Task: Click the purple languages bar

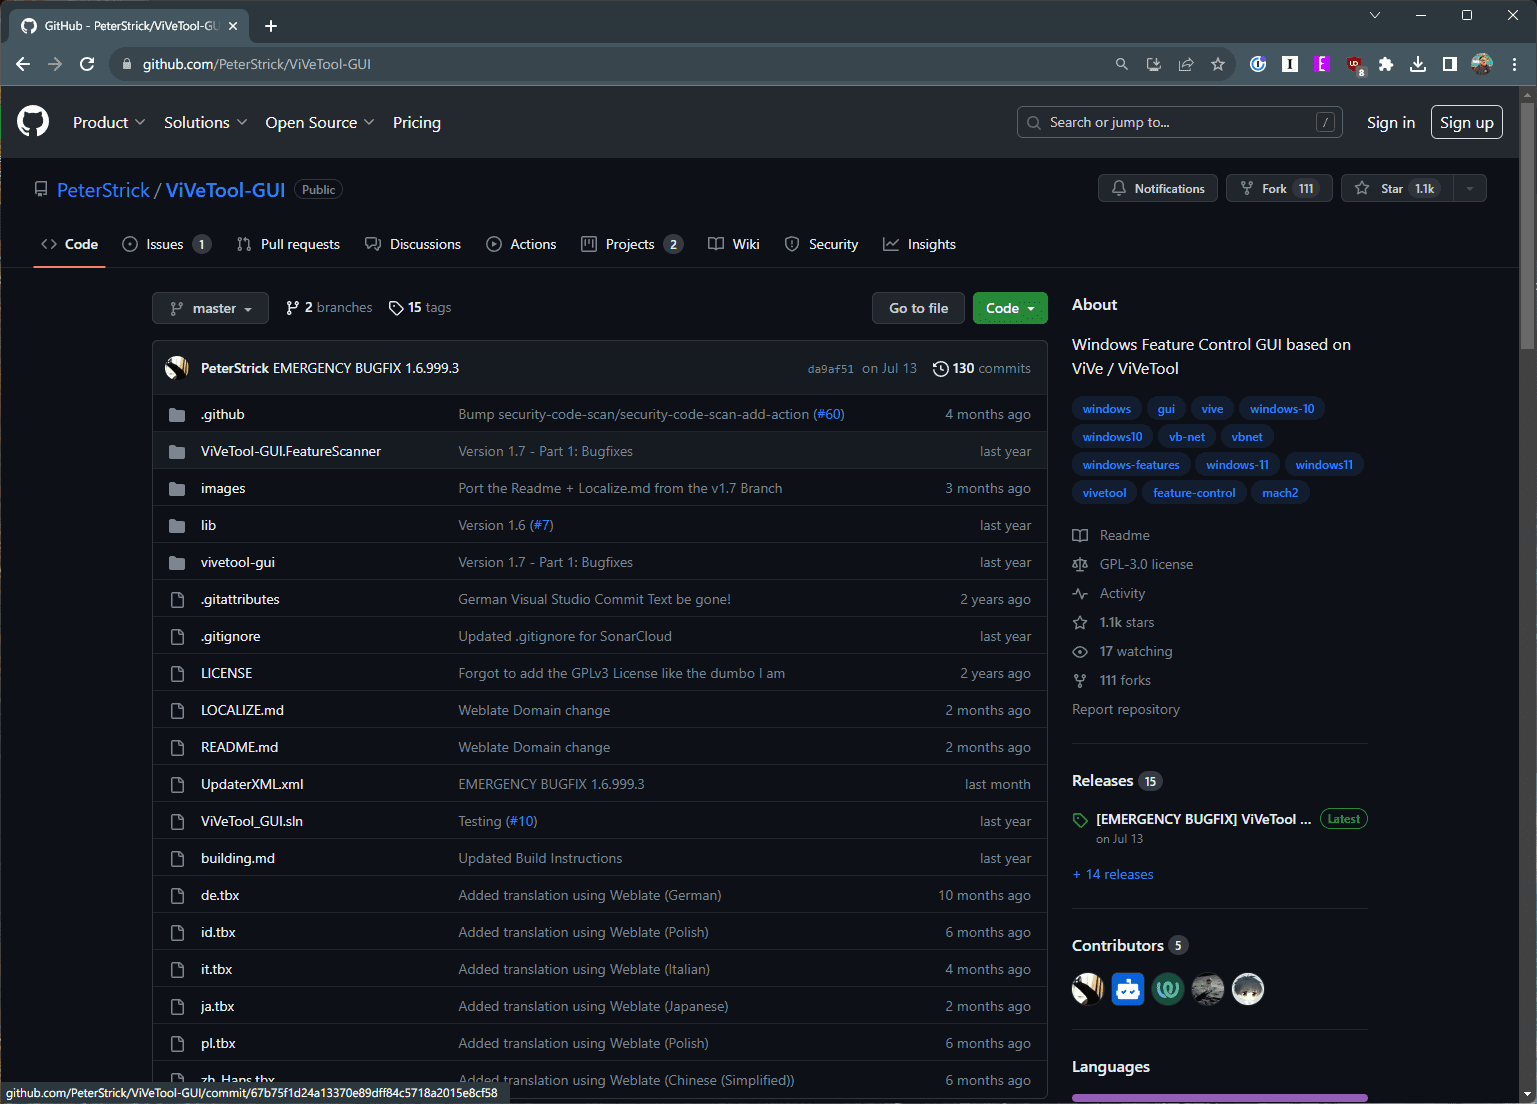Action: pos(1219,1098)
